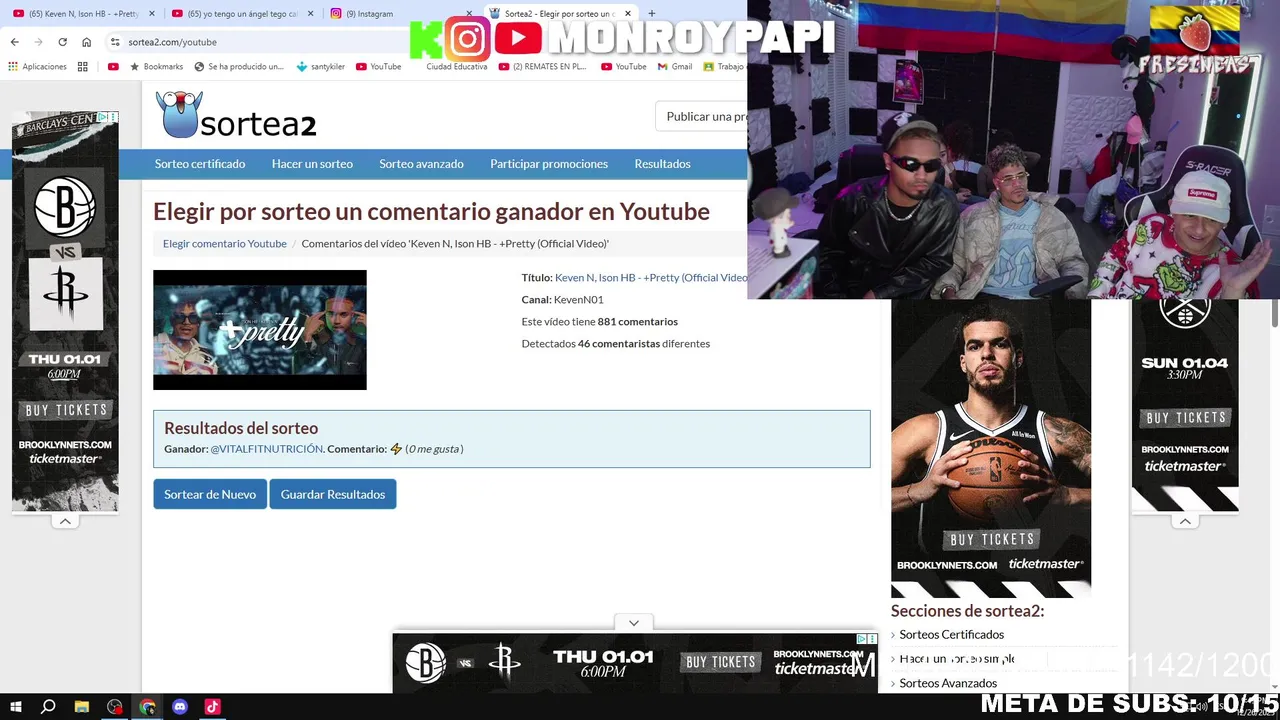Open the YouTube bookmark before Gmail
The width and height of the screenshot is (1280, 720).
[x=624, y=67]
